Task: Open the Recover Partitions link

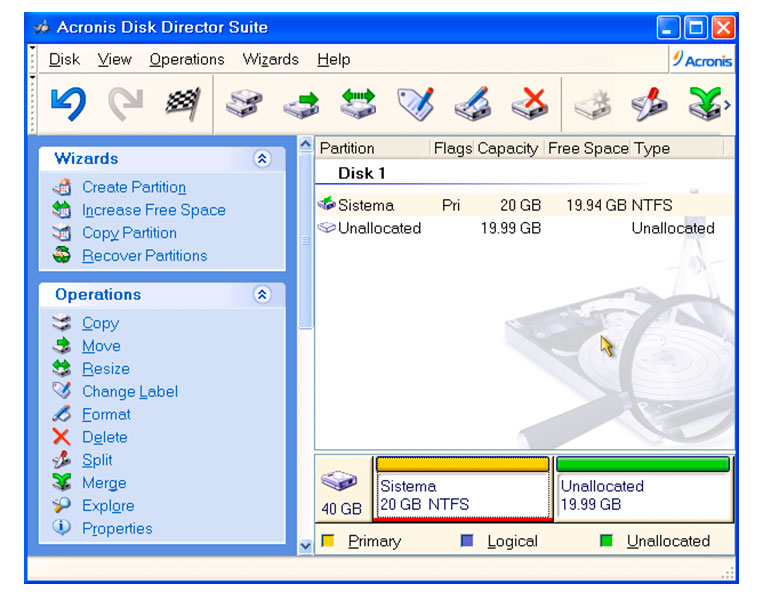Action: tap(144, 255)
